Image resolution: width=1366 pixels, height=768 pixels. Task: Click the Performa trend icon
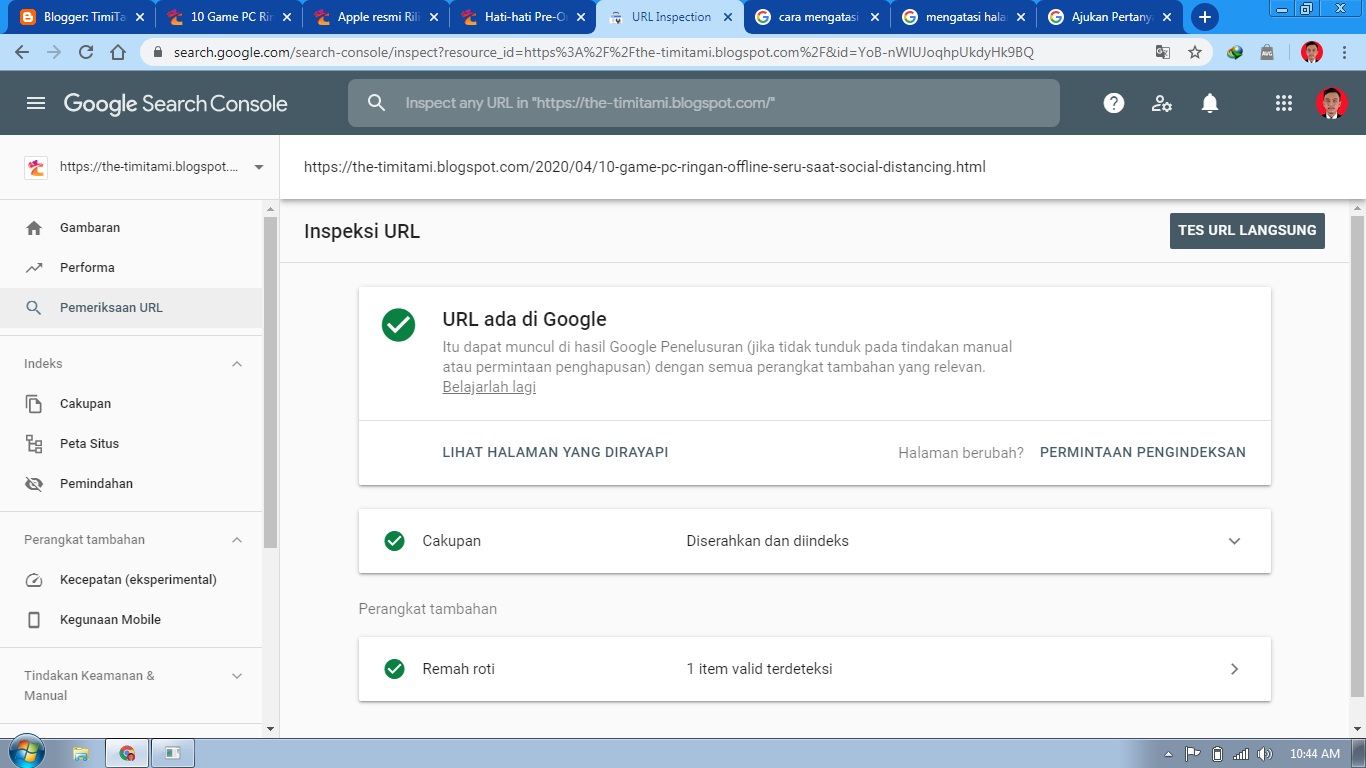pos(34,268)
